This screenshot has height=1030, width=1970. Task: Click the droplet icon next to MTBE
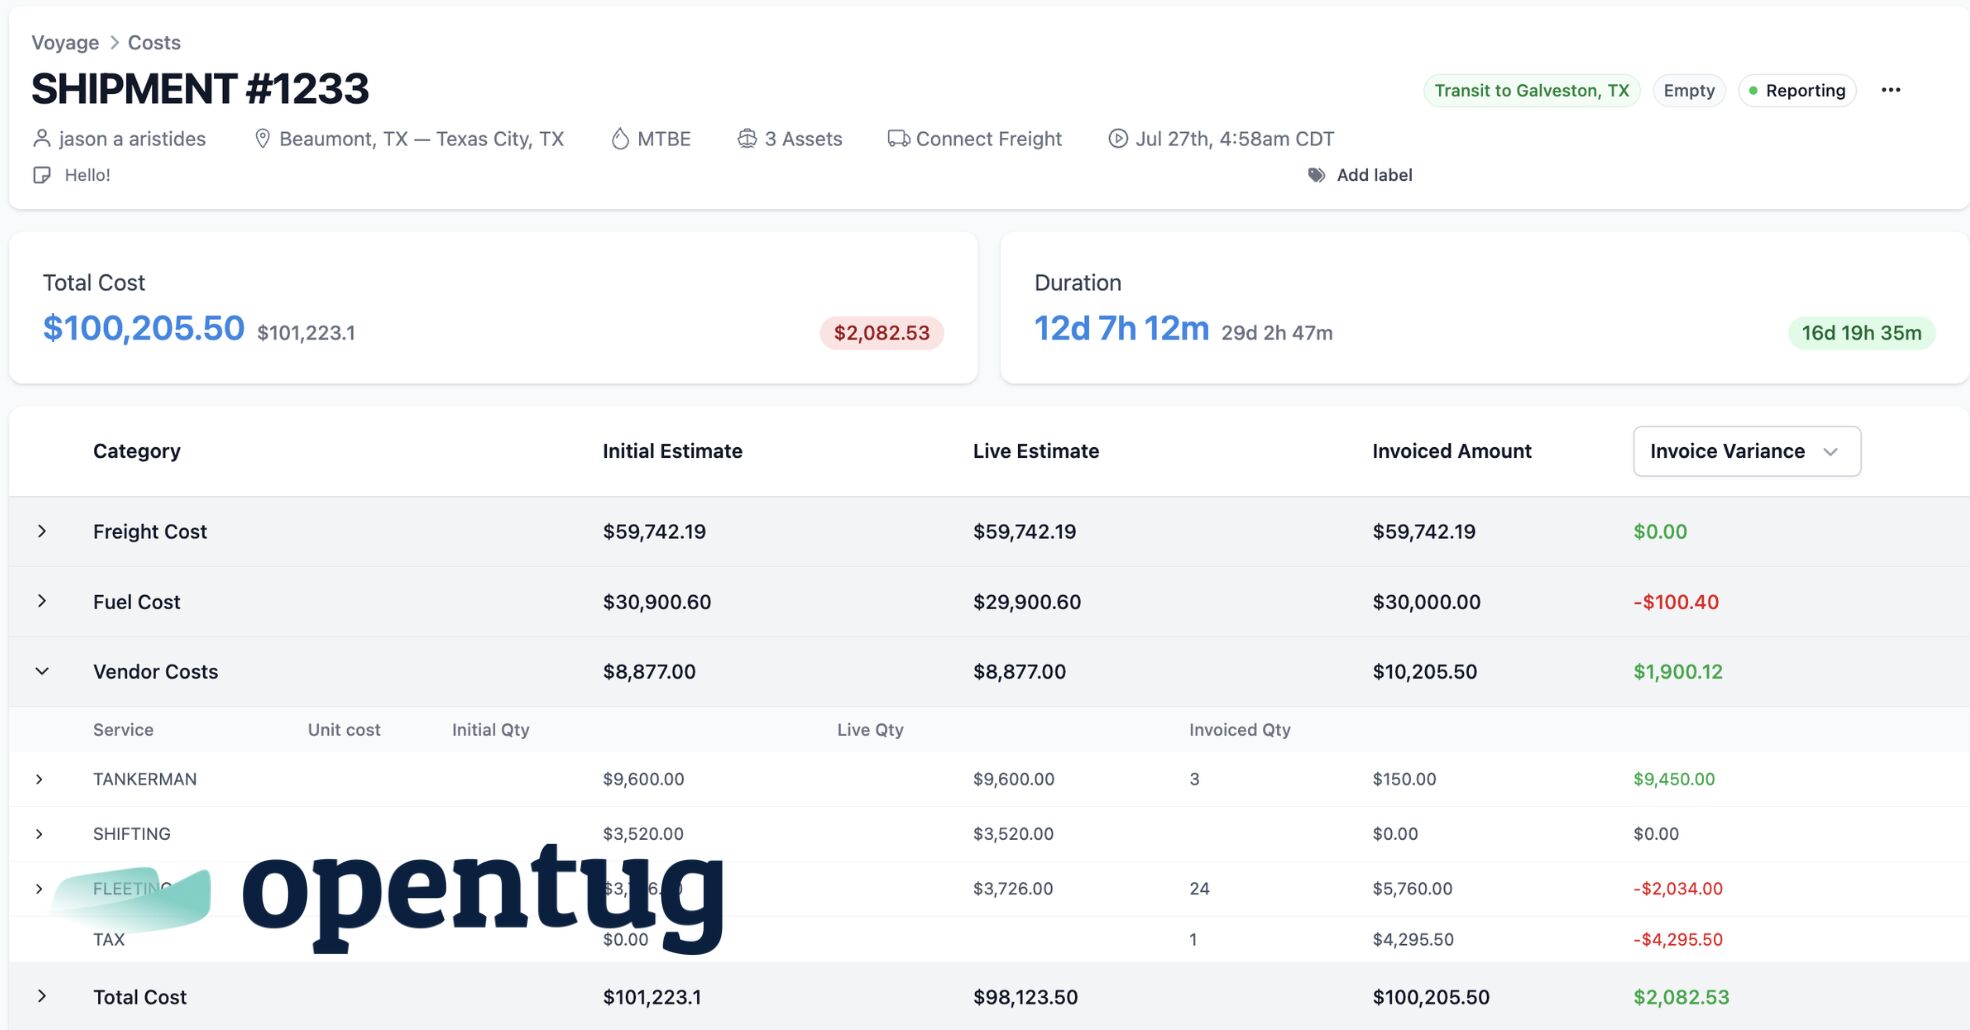pyautogui.click(x=620, y=138)
